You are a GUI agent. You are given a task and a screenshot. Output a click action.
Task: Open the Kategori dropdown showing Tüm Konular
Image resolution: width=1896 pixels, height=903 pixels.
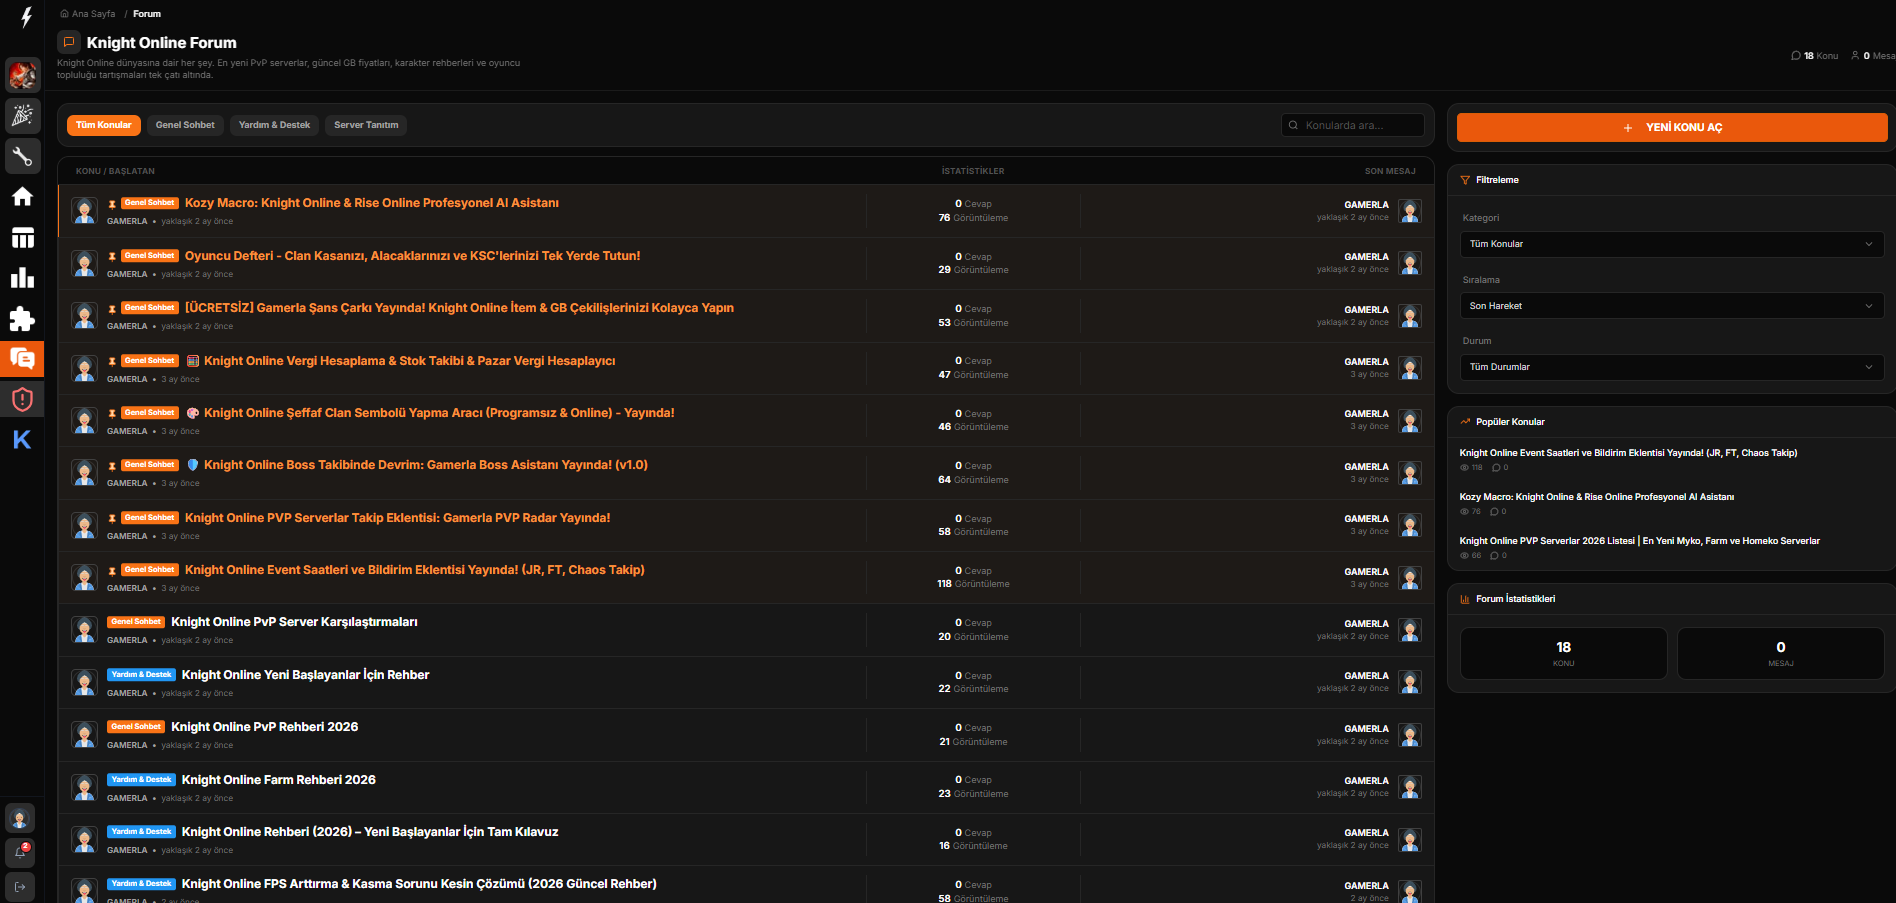[x=1672, y=244]
